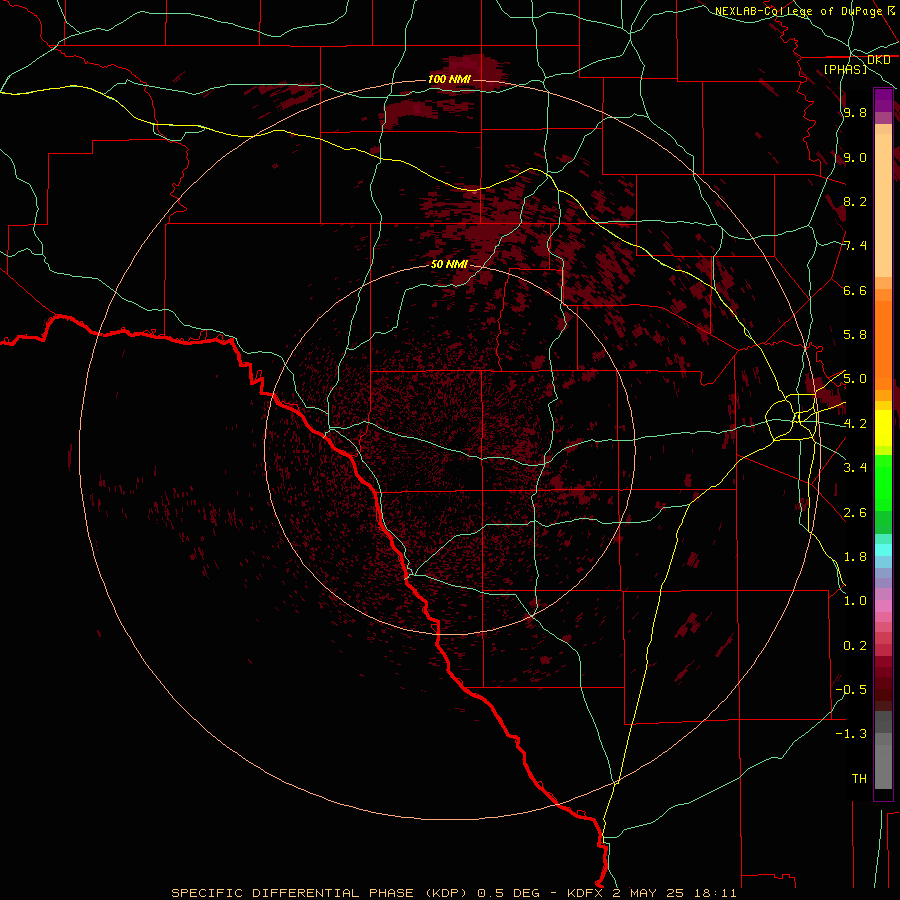The width and height of the screenshot is (900, 900).
Task: Click the 5.0 value on color scale
Action: click(x=855, y=379)
